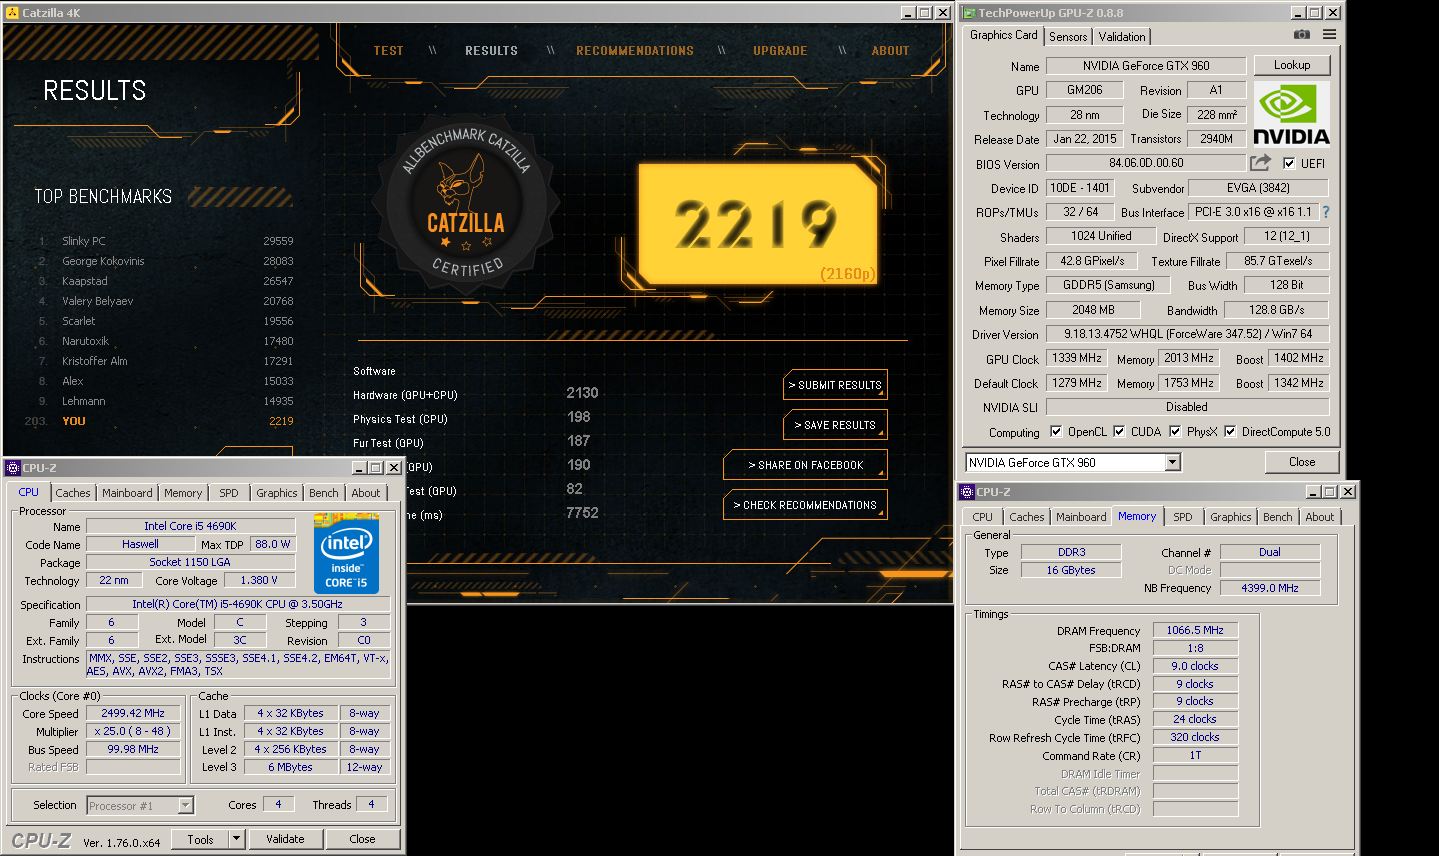The width and height of the screenshot is (1439, 856).
Task: Go to UPGRADE in Catzilla menu
Action: (x=780, y=51)
